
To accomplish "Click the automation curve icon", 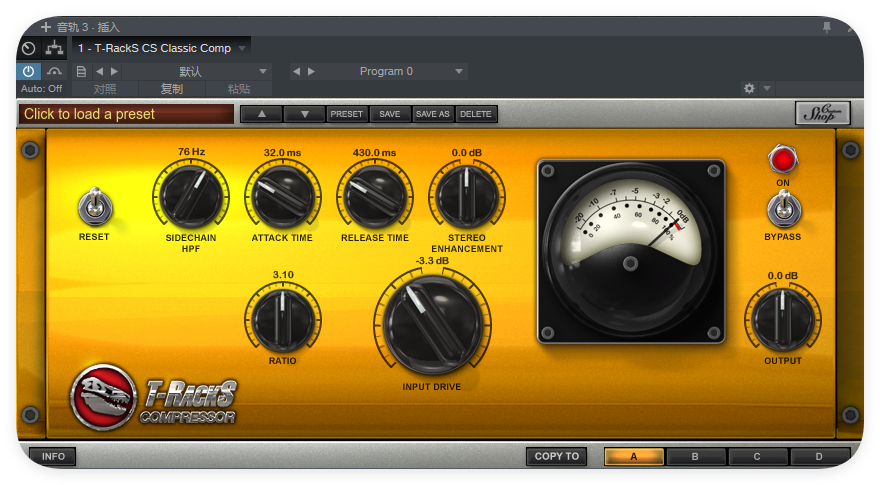I will pos(54,71).
